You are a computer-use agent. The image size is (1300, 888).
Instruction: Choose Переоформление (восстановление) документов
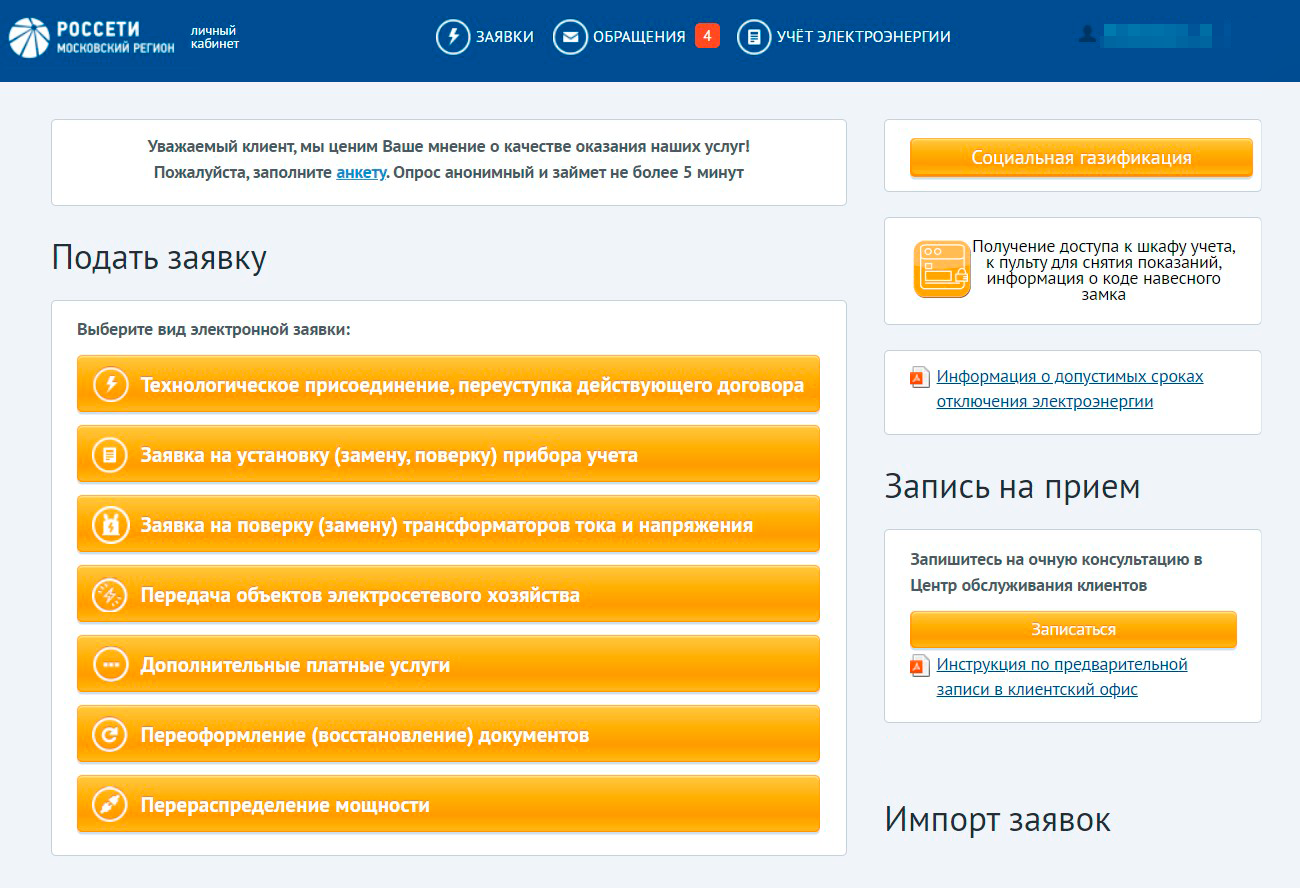(x=448, y=734)
